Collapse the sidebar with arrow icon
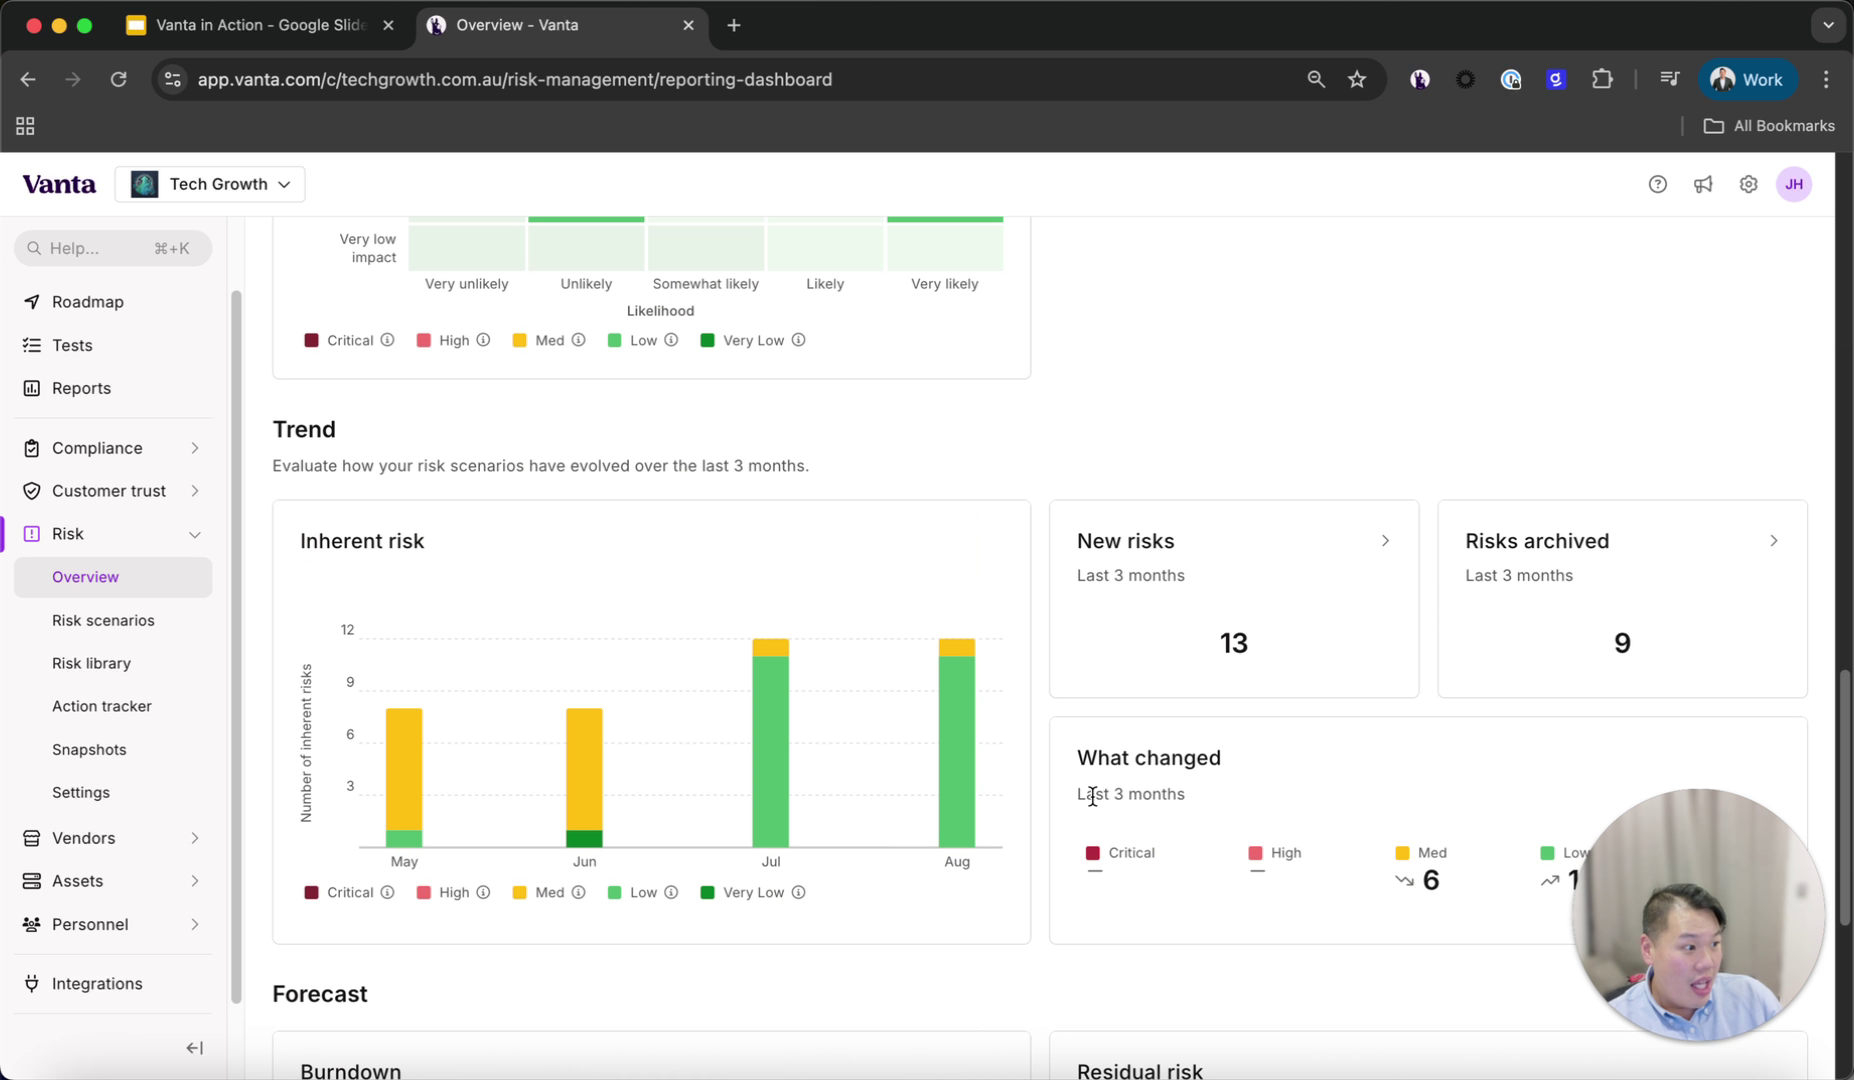1854x1080 pixels. [x=194, y=1047]
